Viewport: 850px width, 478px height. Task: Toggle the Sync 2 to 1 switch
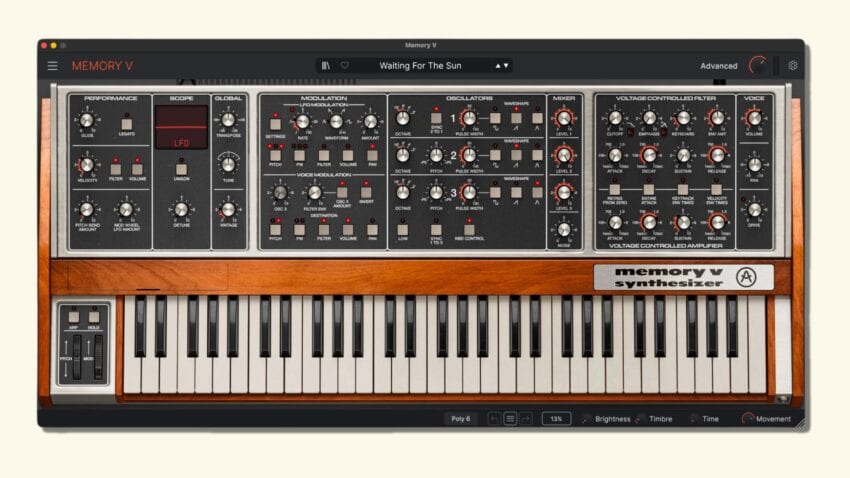[x=436, y=118]
